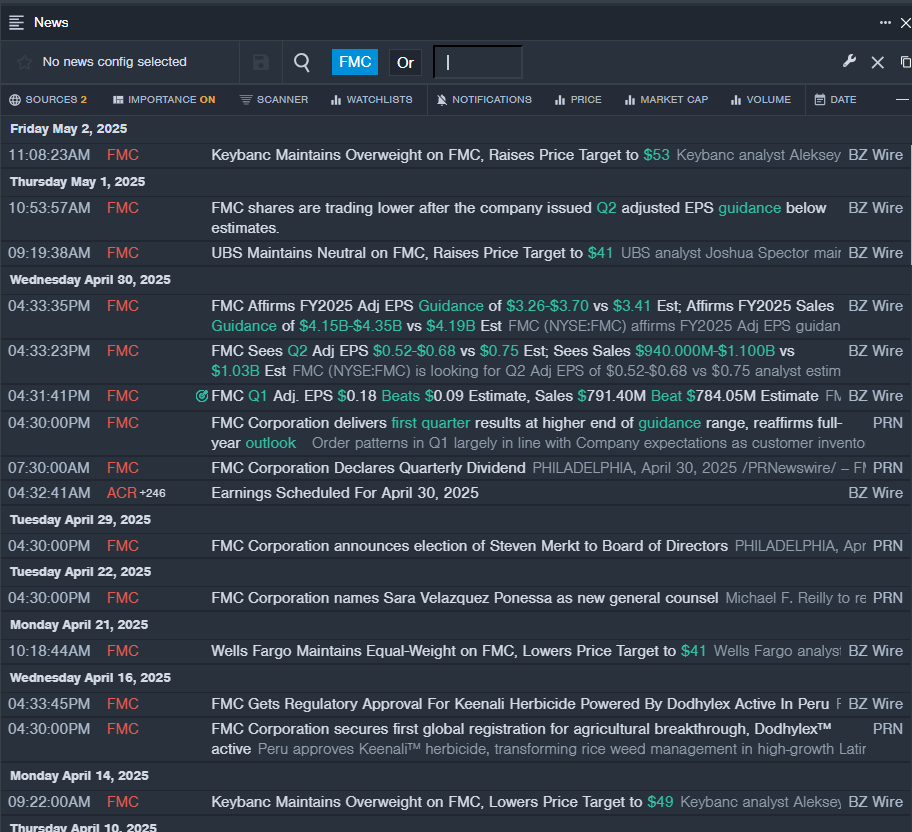The height and width of the screenshot is (832, 912).
Task: Select the FMC search tag
Action: (355, 62)
